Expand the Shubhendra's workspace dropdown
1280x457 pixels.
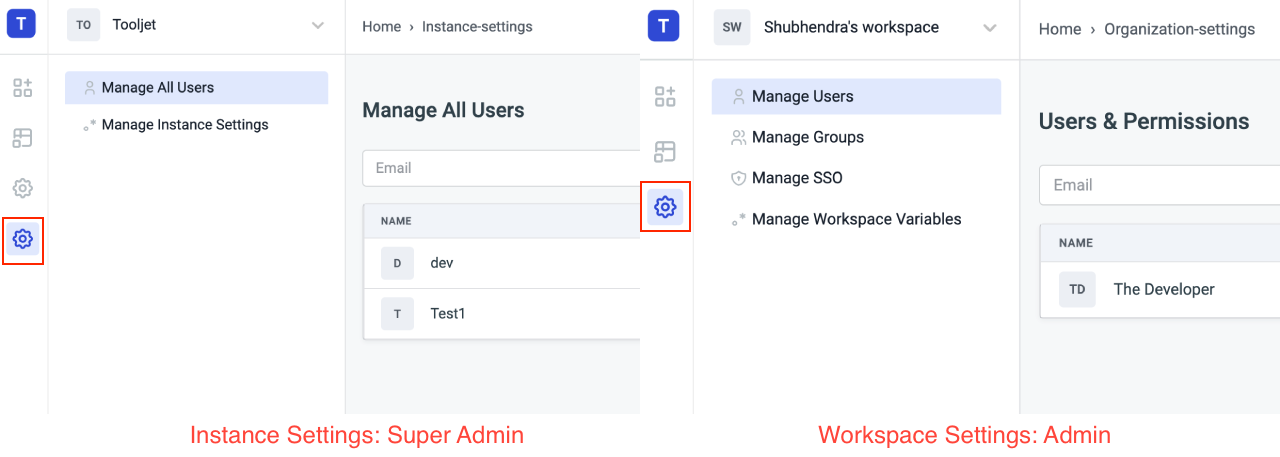pyautogui.click(x=990, y=28)
